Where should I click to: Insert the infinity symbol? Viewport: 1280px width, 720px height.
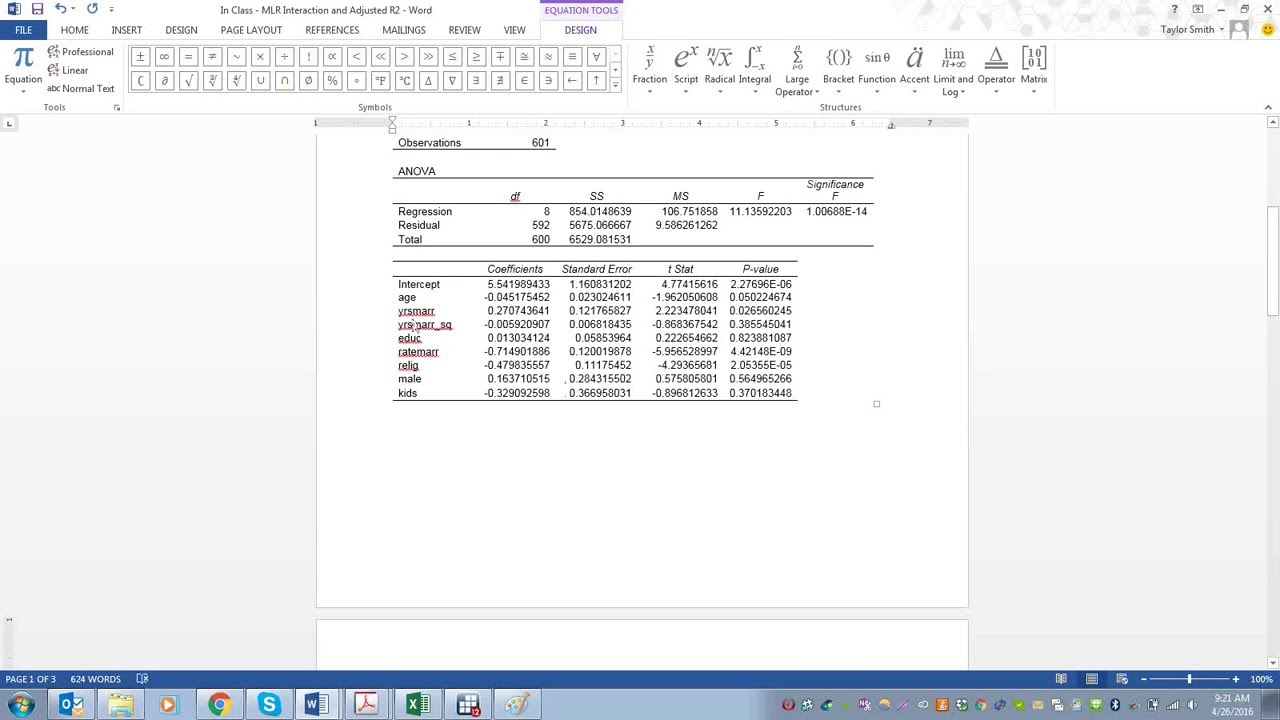point(164,57)
